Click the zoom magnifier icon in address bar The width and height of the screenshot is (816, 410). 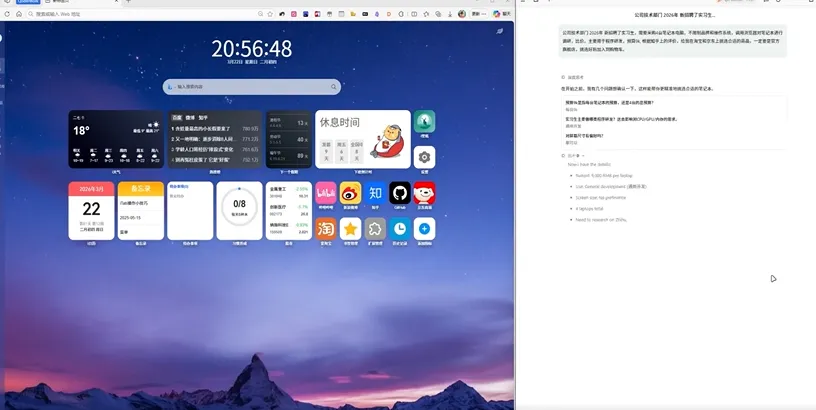click(260, 14)
